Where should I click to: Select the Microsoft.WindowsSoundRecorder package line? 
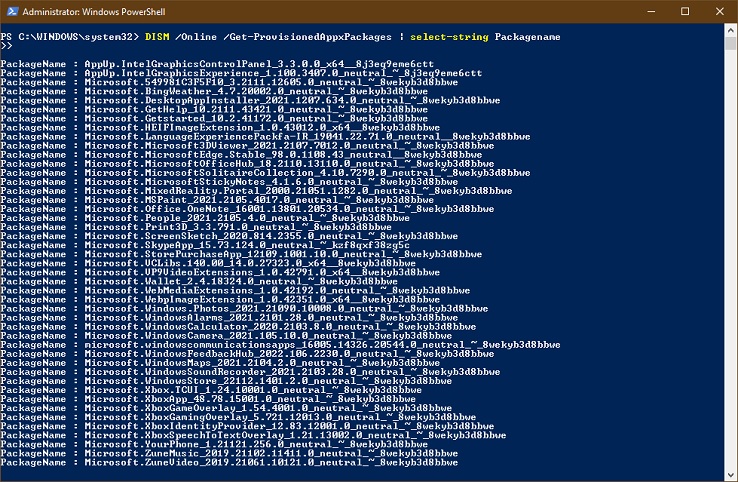250,372
